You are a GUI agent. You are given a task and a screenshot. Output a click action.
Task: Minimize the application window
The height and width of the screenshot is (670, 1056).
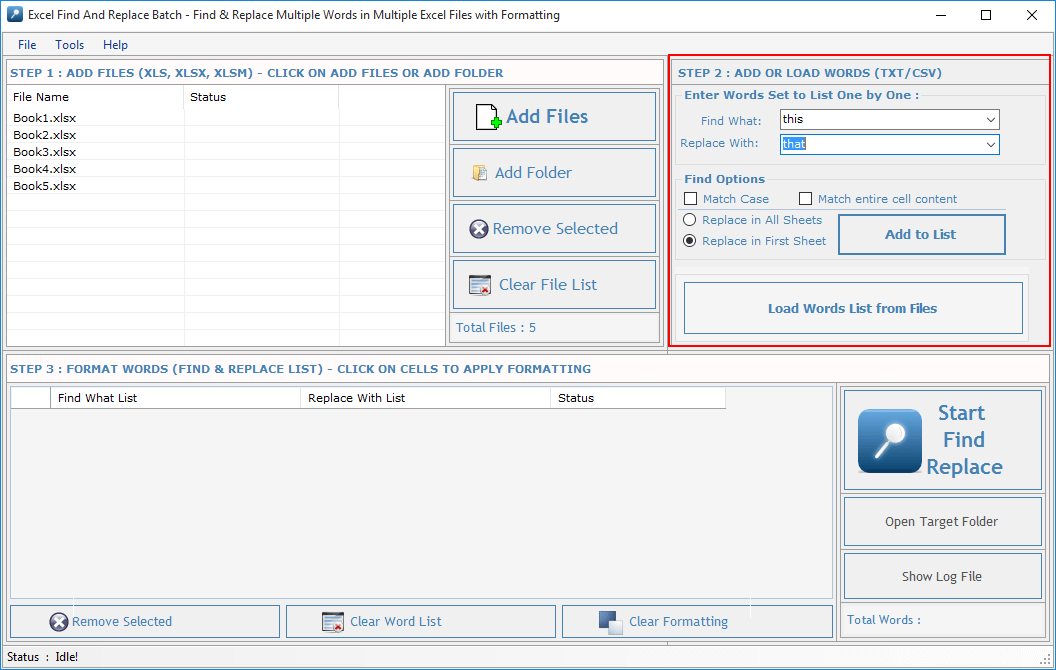tap(941, 15)
